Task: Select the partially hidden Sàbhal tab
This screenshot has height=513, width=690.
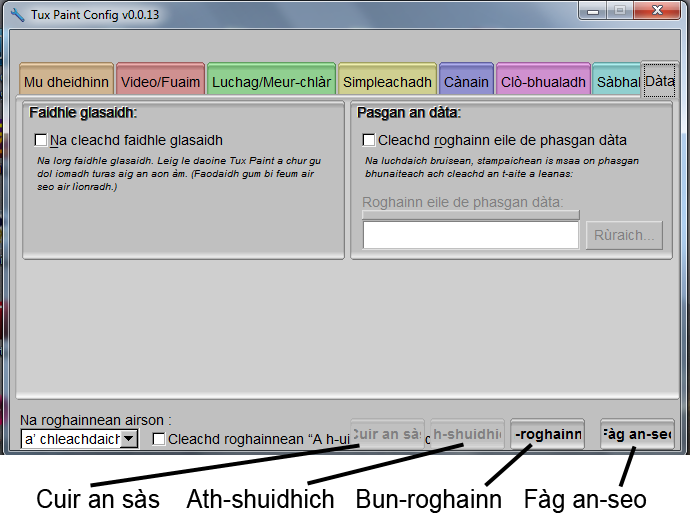Action: 617,82
